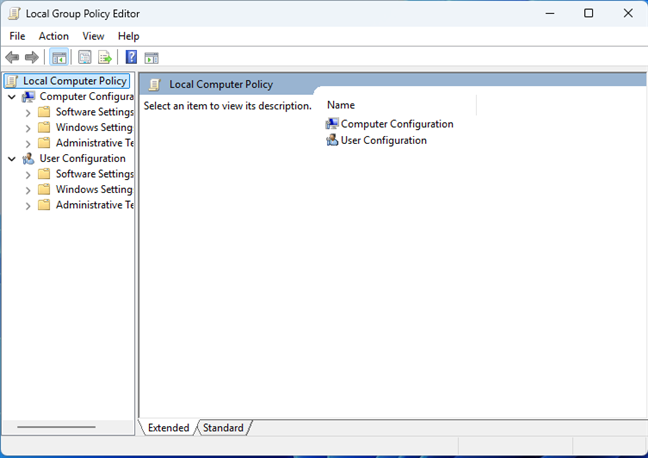Expand Software Settings under User Configuration

28,174
